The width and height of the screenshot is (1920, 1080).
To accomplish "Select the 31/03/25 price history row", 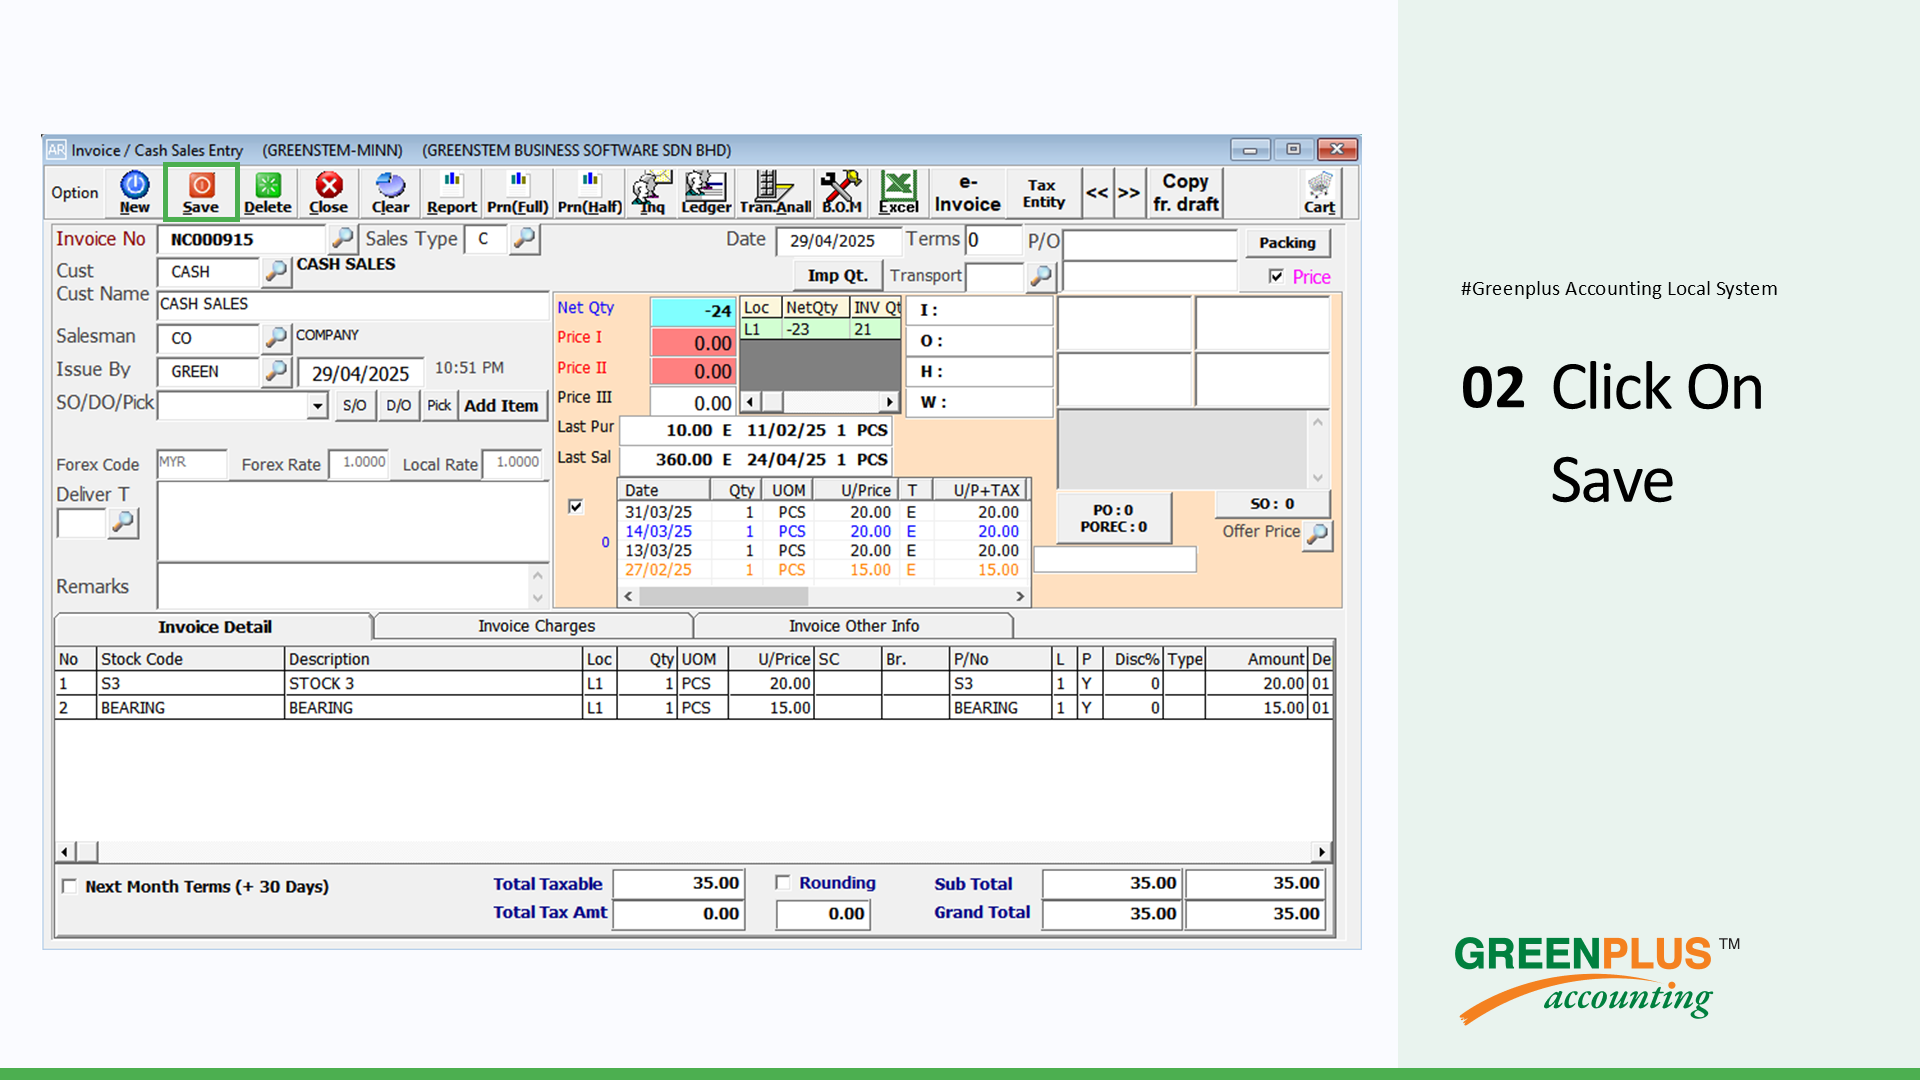I will click(x=822, y=512).
